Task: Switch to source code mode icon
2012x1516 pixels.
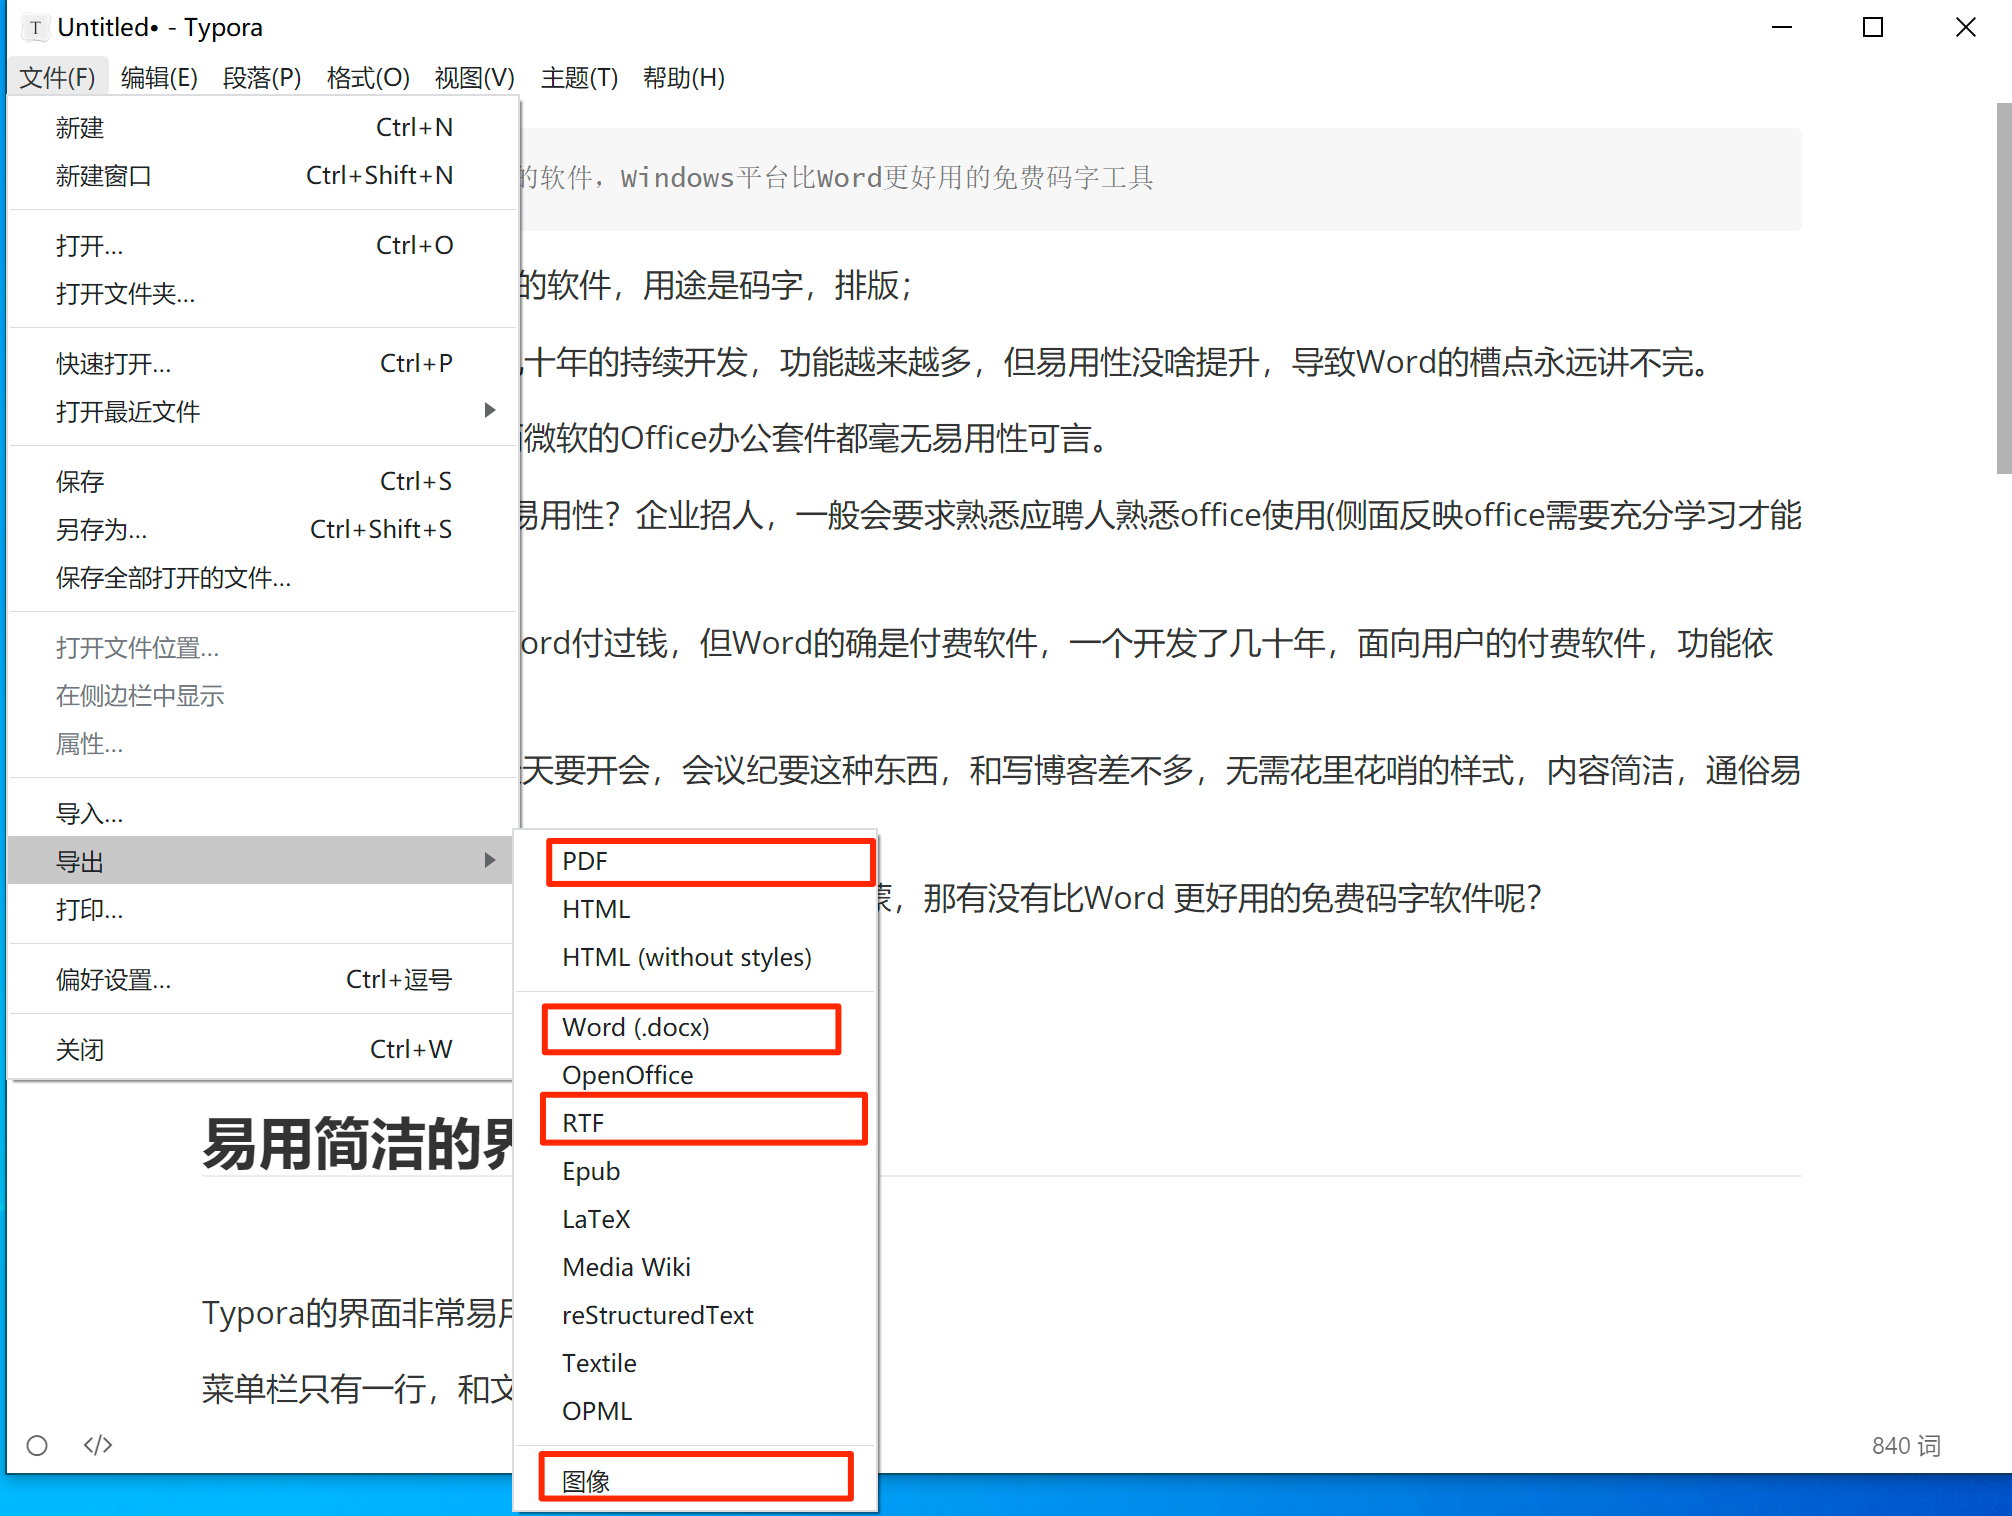Action: 98,1445
